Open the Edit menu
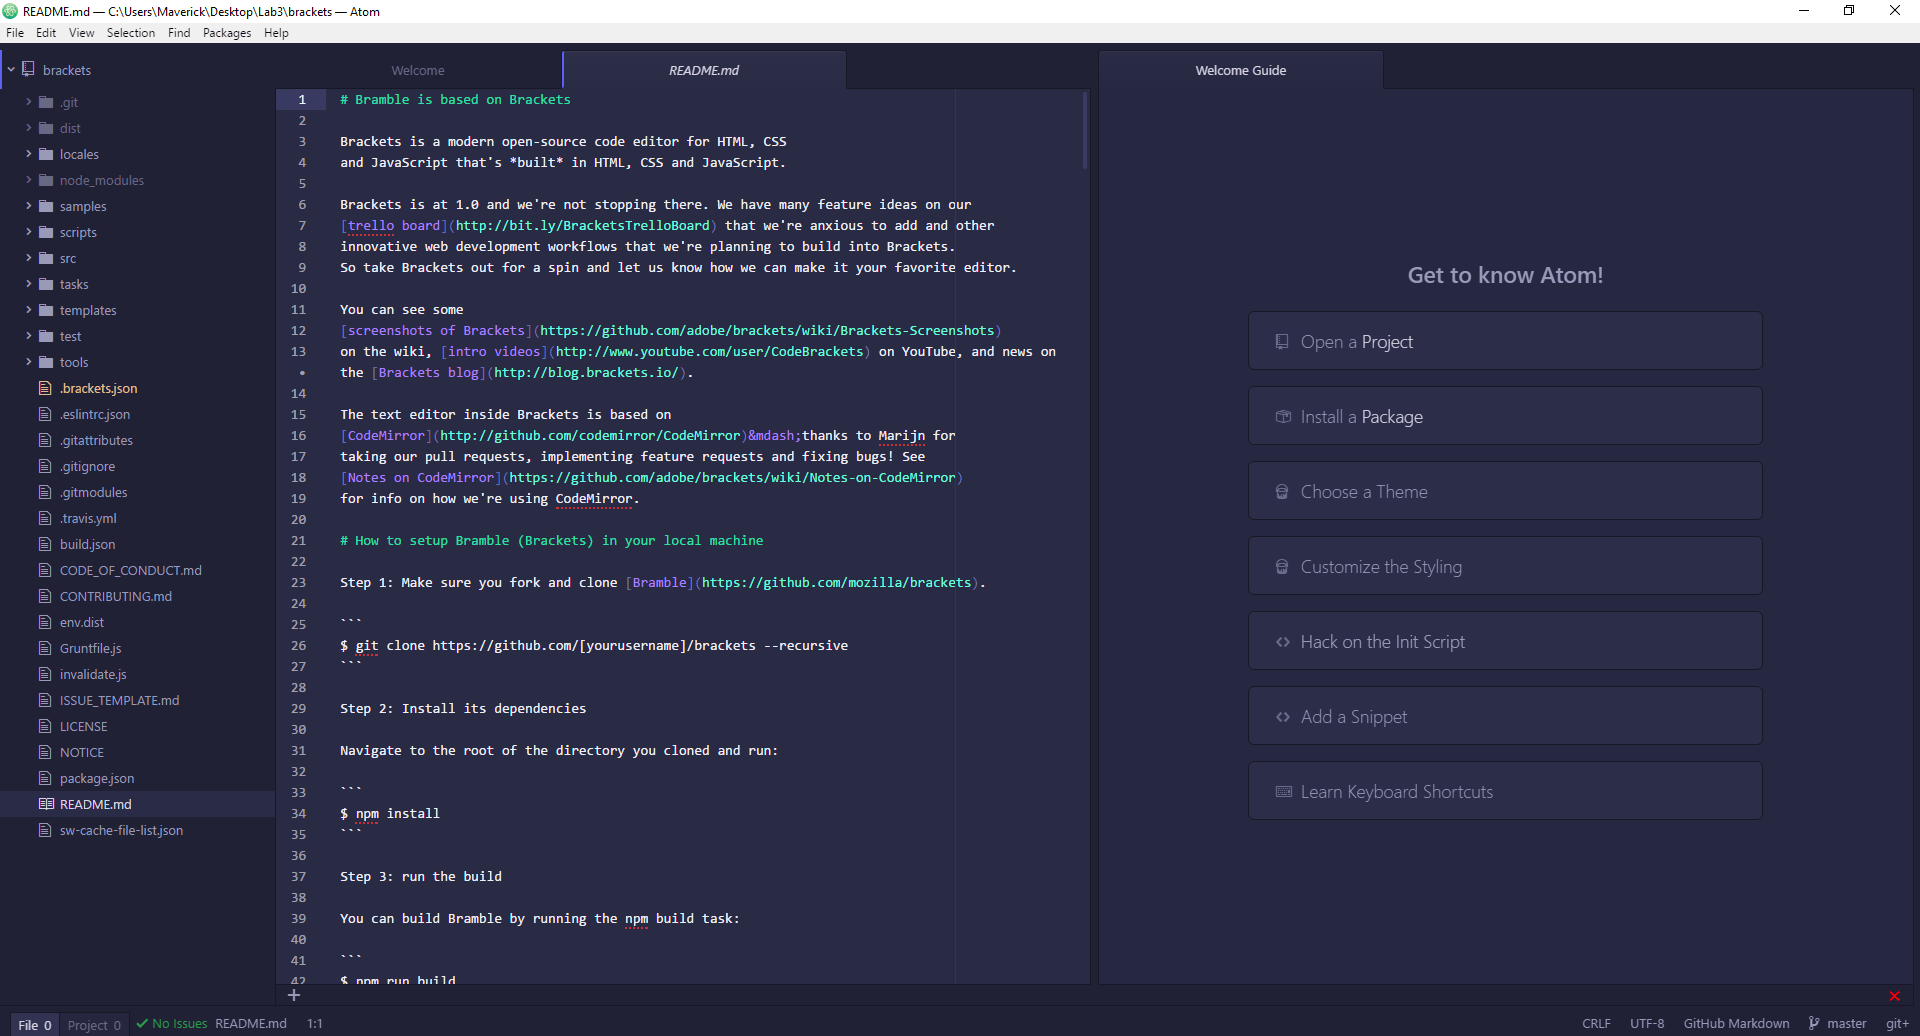 point(46,33)
